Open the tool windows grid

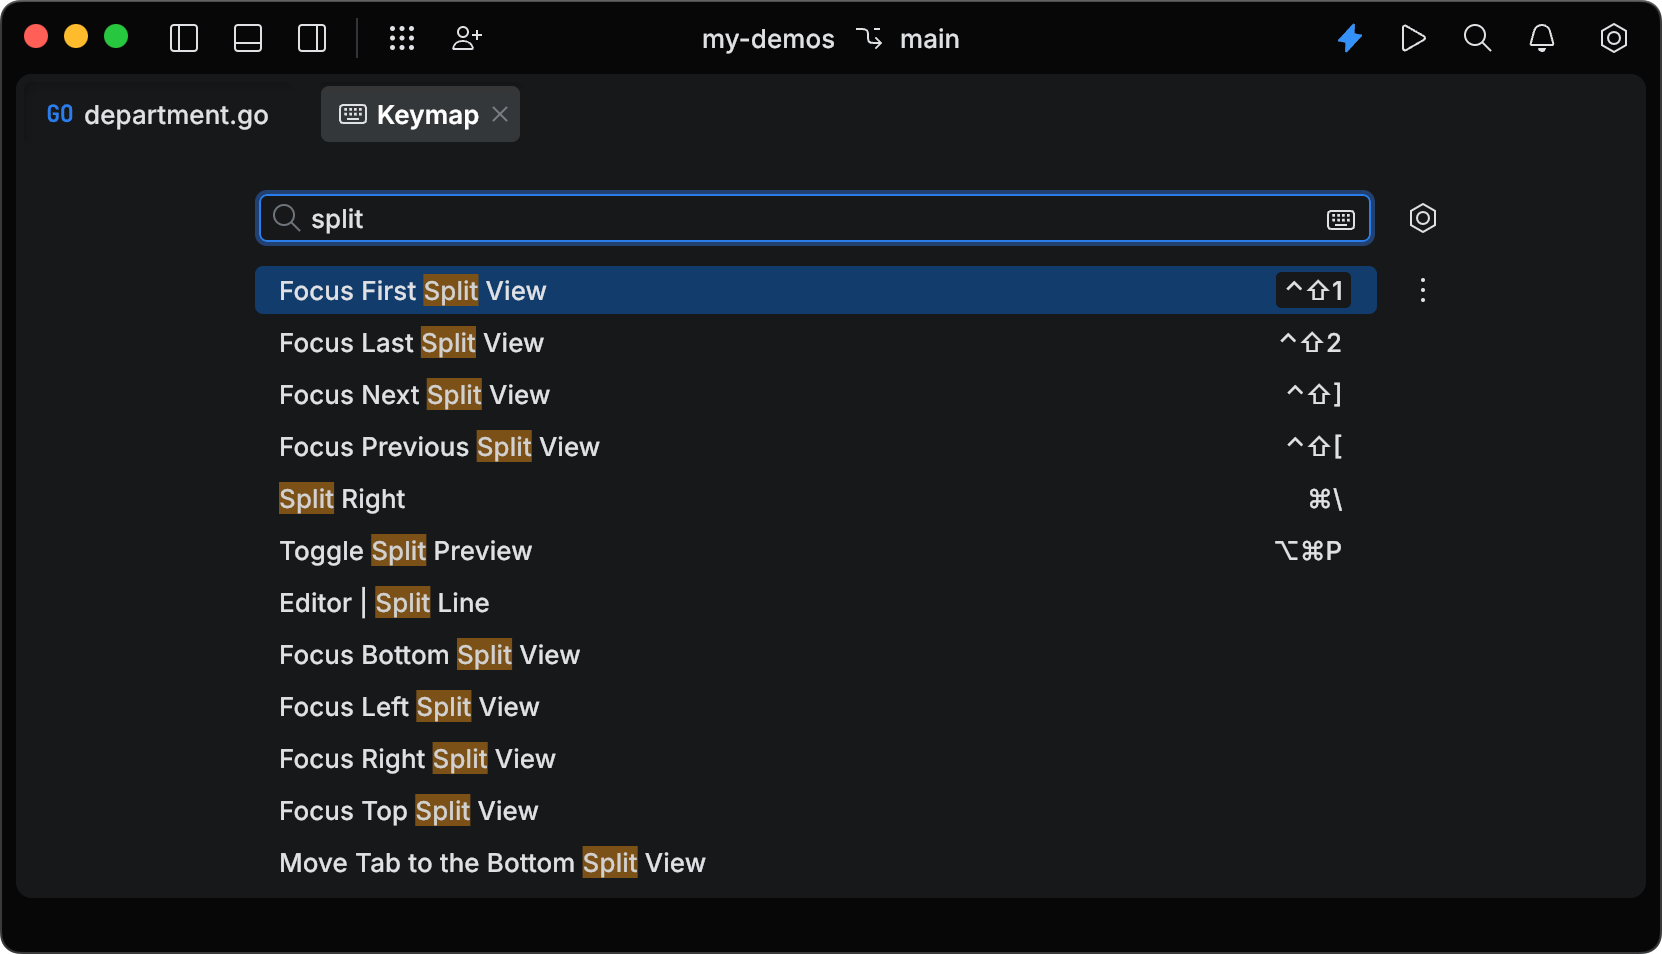pos(402,38)
